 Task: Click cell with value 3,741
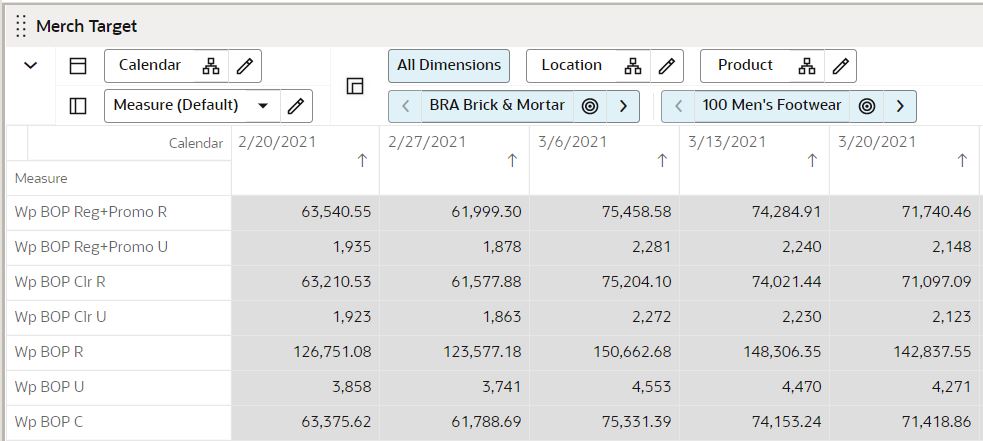(x=455, y=387)
